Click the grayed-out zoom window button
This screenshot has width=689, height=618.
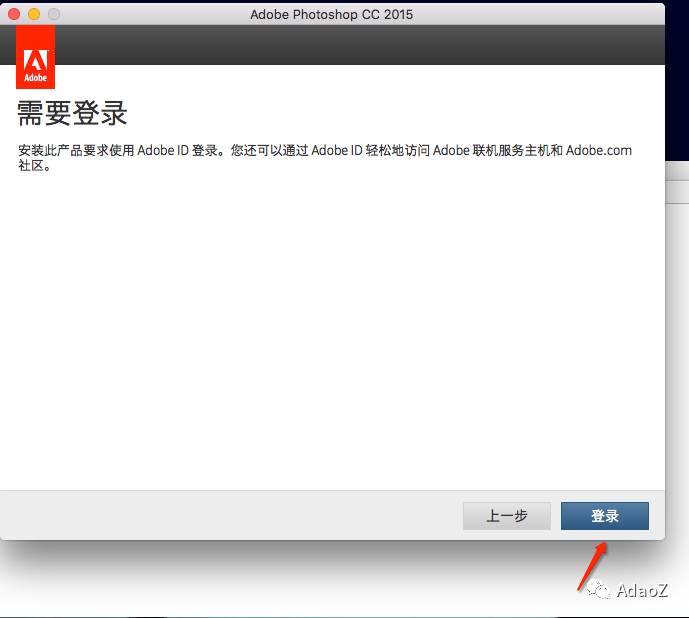[x=53, y=14]
